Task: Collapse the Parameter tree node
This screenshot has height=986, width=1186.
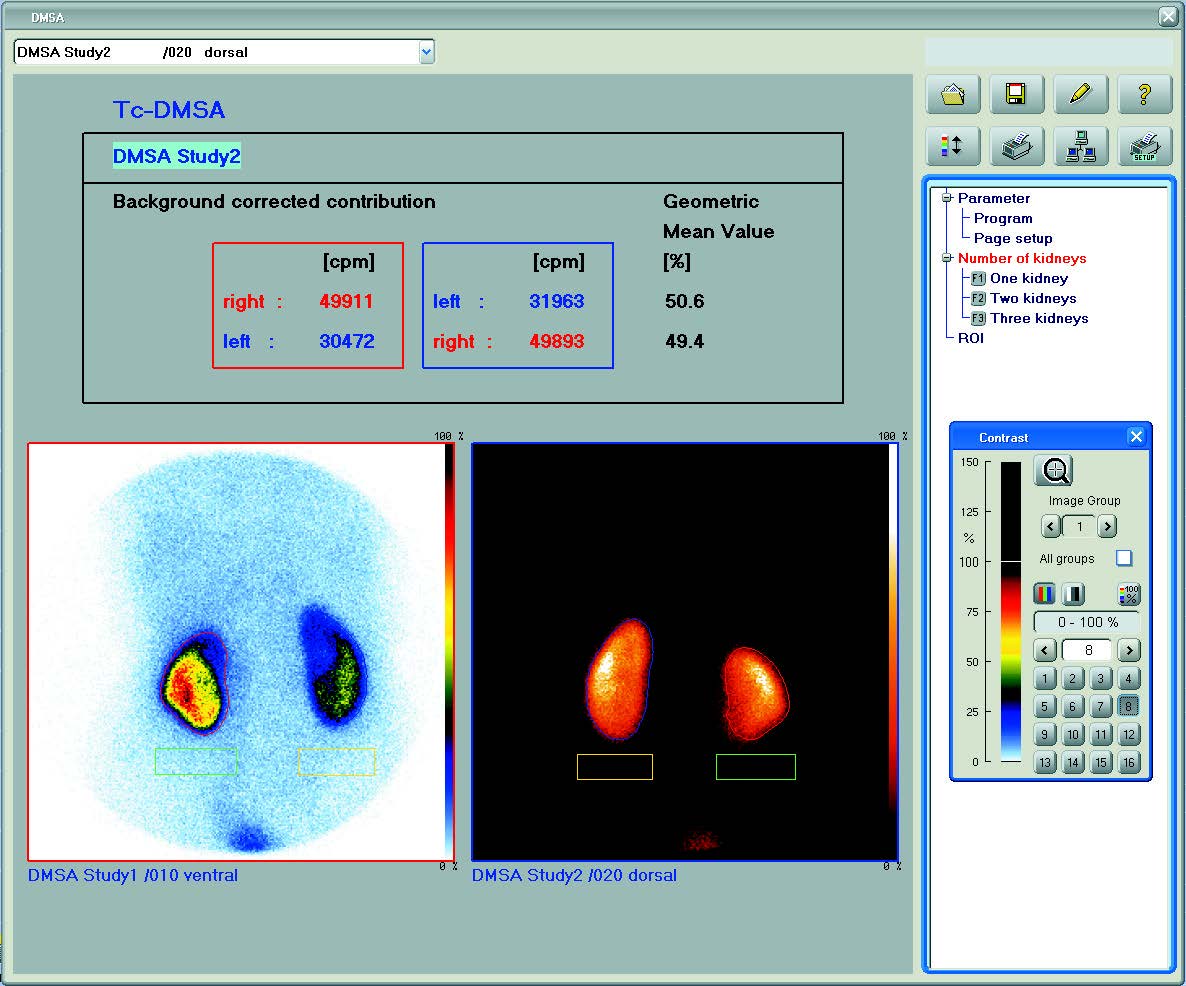Action: [x=946, y=198]
